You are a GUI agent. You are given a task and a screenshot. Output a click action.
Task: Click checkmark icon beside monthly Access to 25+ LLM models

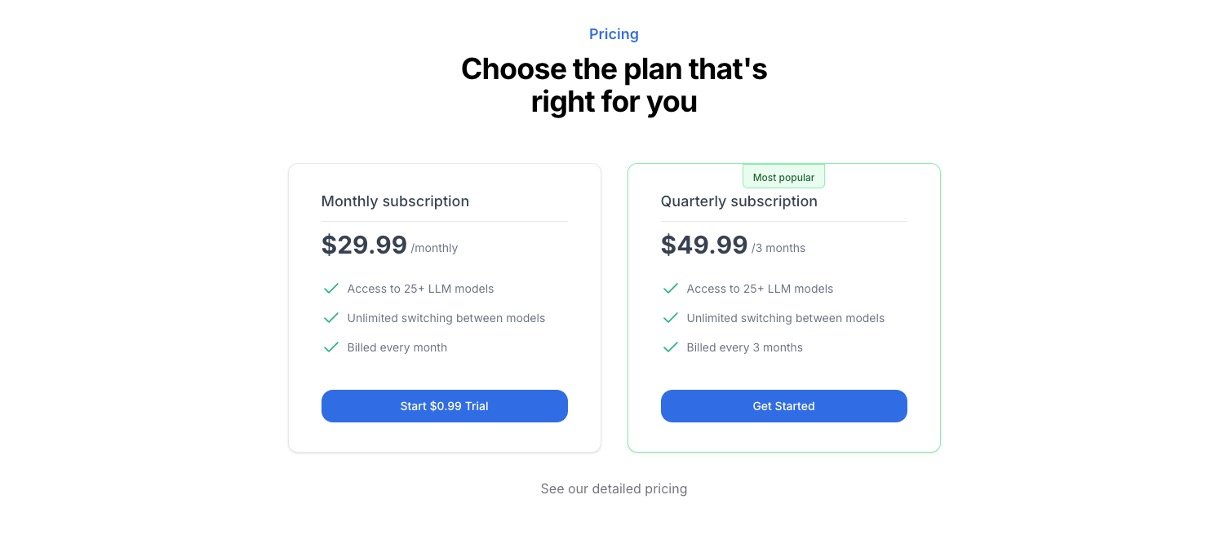pos(331,289)
